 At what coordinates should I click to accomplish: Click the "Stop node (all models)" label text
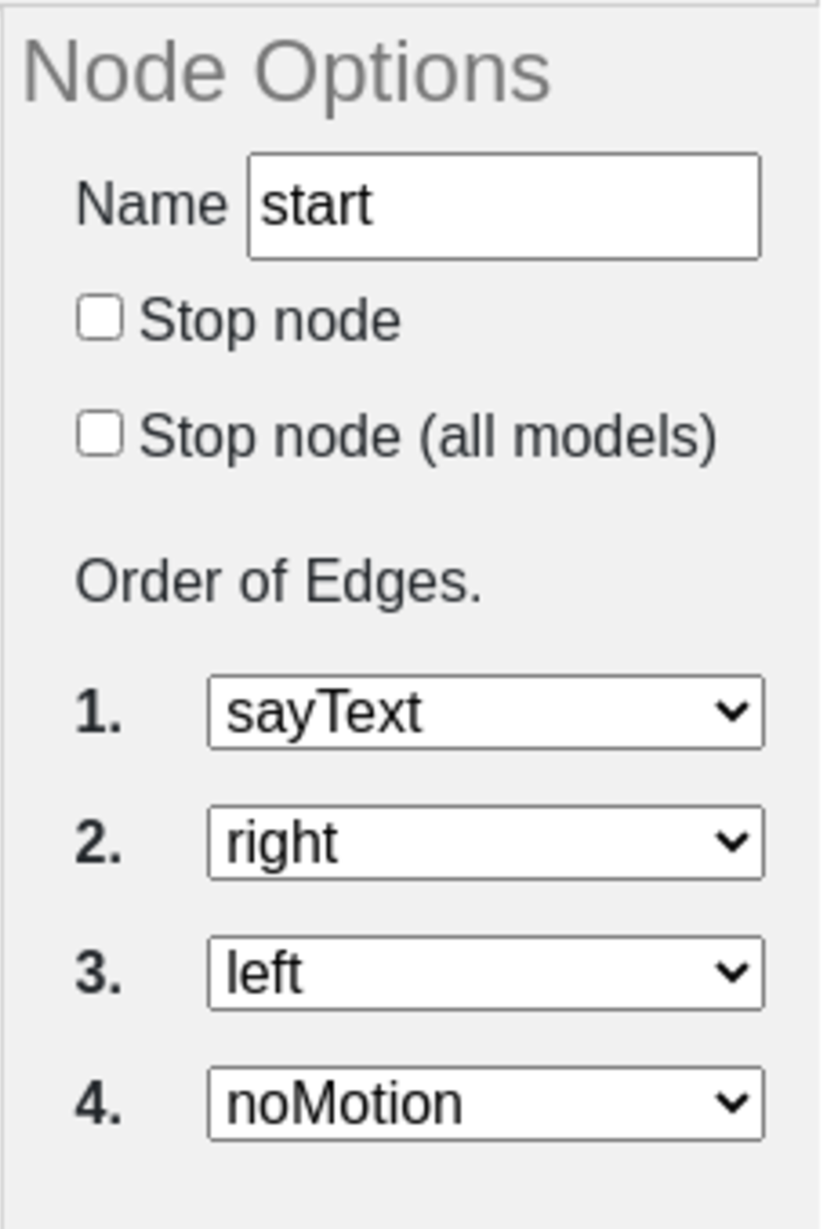click(427, 437)
